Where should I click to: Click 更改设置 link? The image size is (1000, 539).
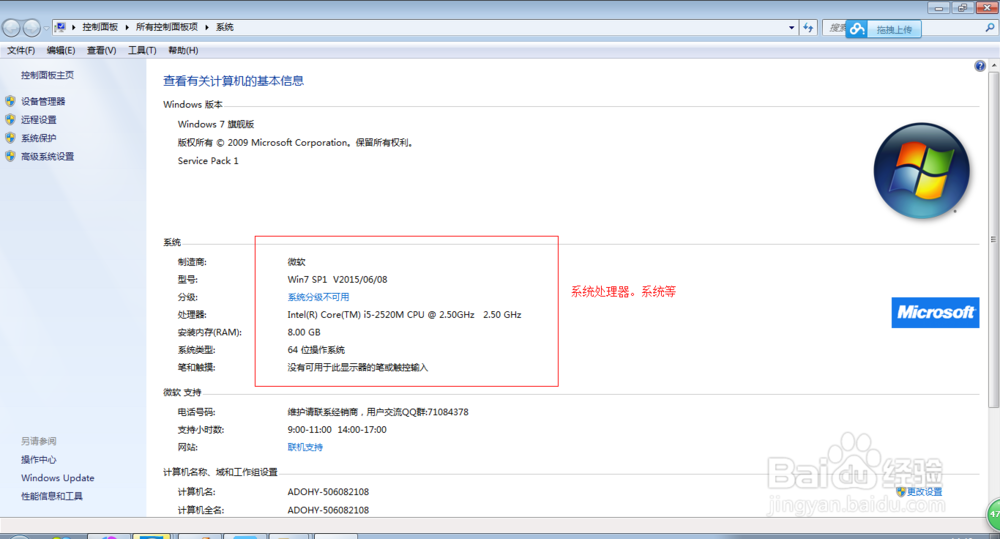pyautogui.click(x=924, y=492)
